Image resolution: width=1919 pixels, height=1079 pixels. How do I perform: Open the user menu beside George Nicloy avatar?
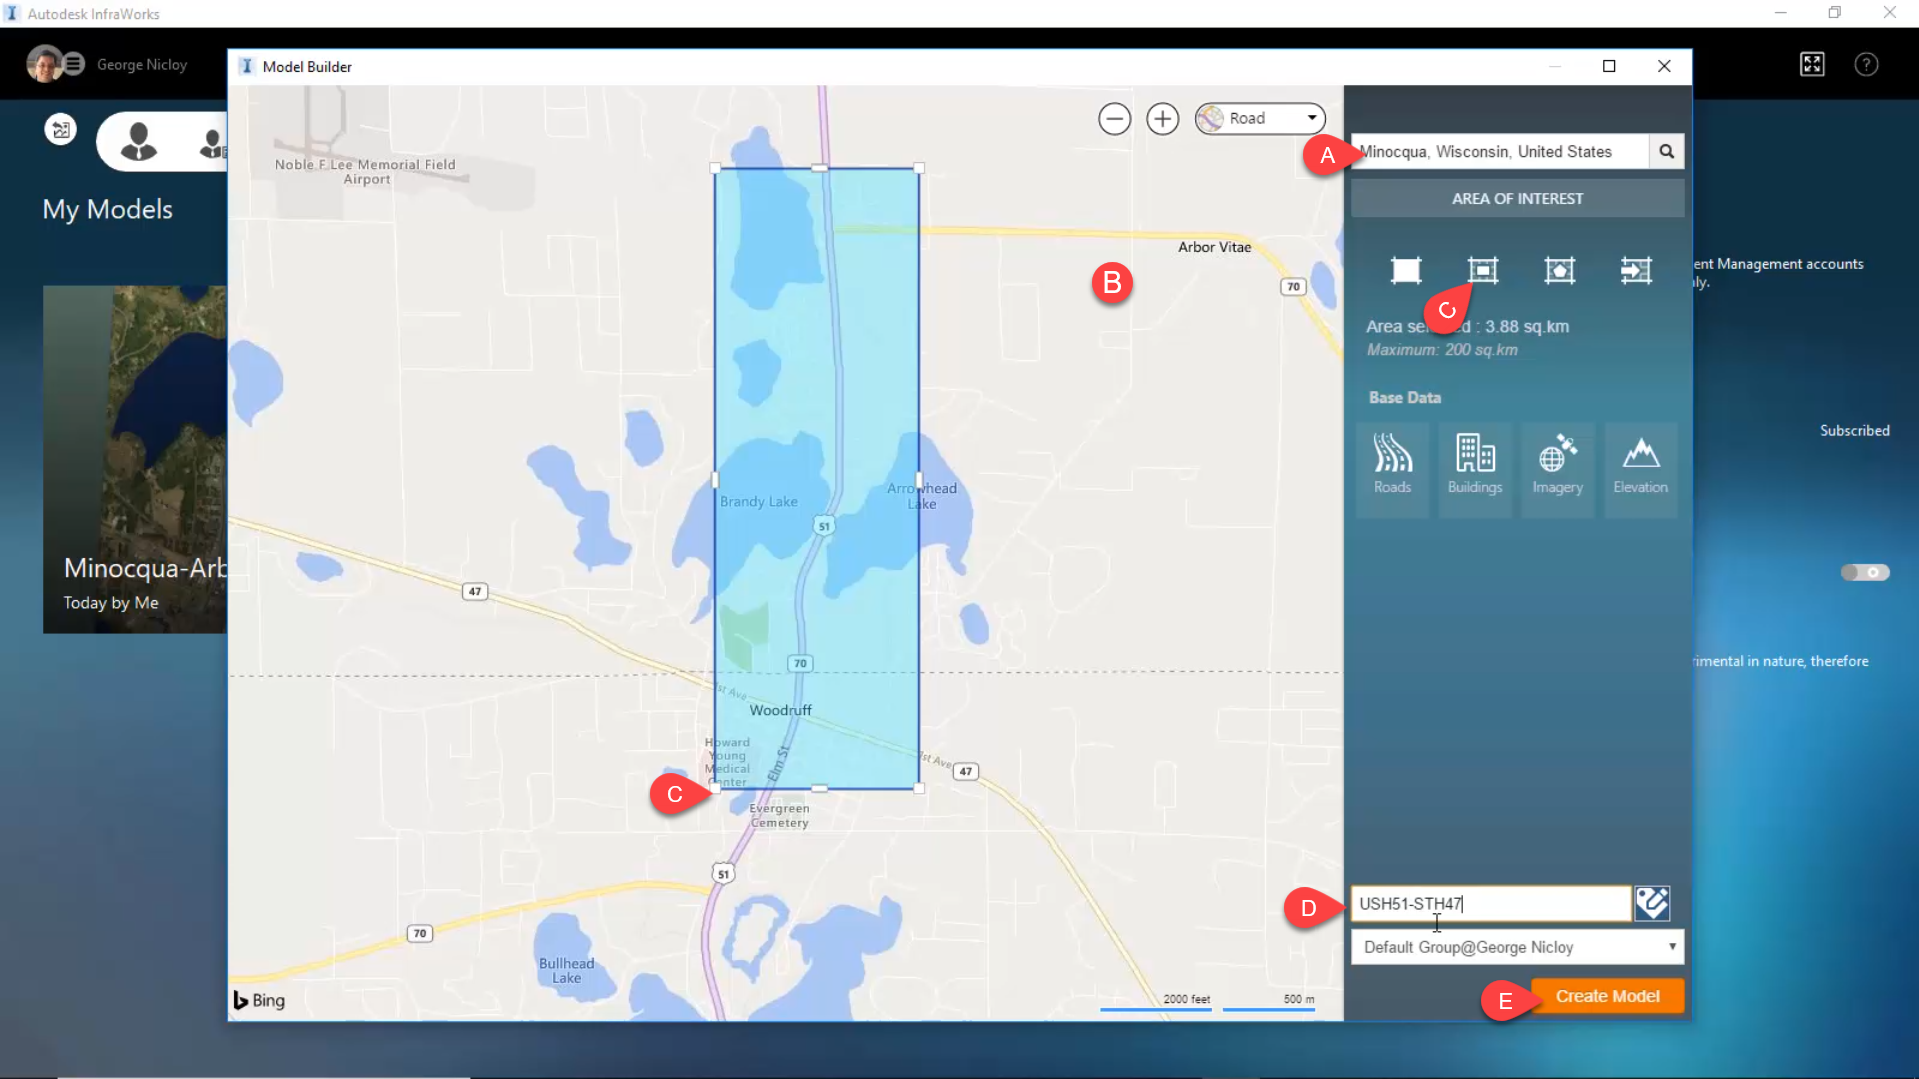pyautogui.click(x=74, y=64)
